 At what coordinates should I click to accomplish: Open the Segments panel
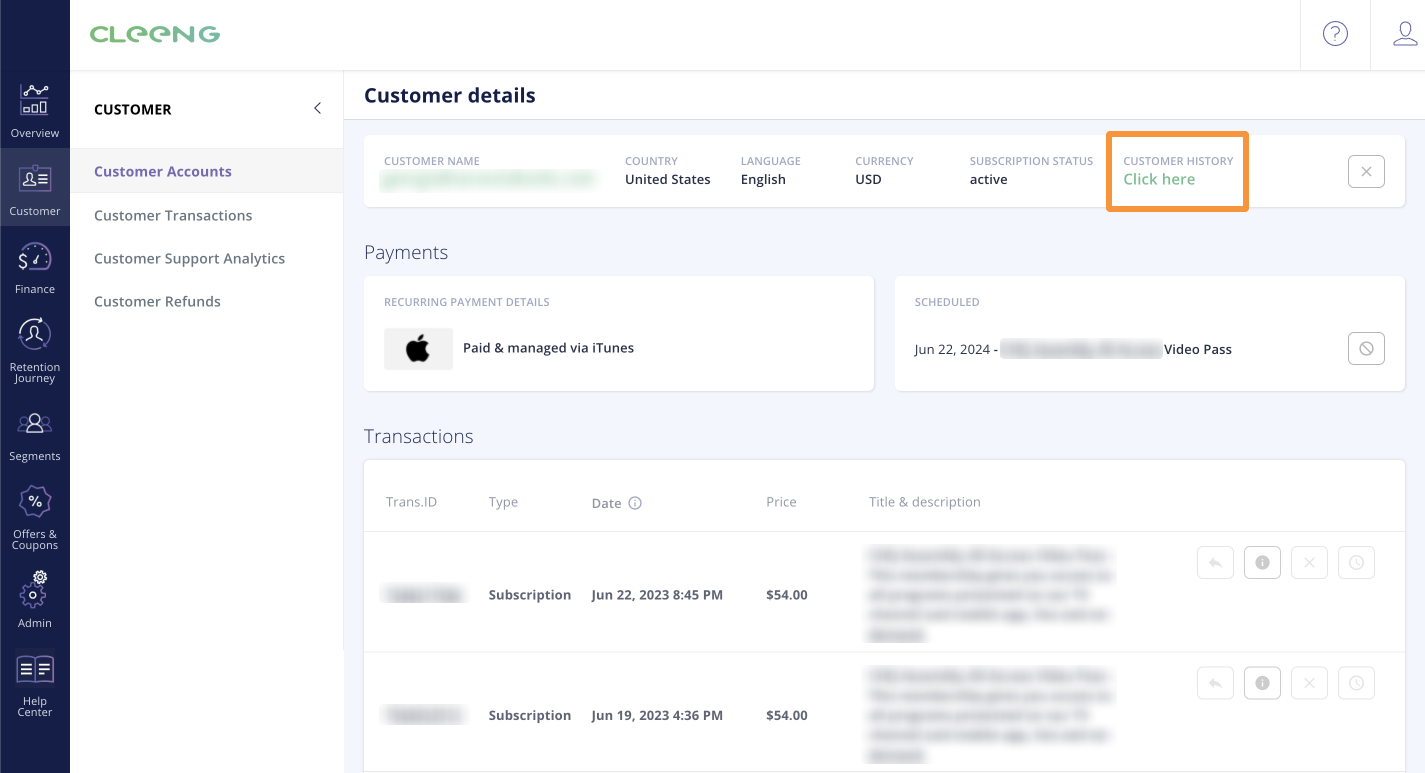(x=34, y=432)
